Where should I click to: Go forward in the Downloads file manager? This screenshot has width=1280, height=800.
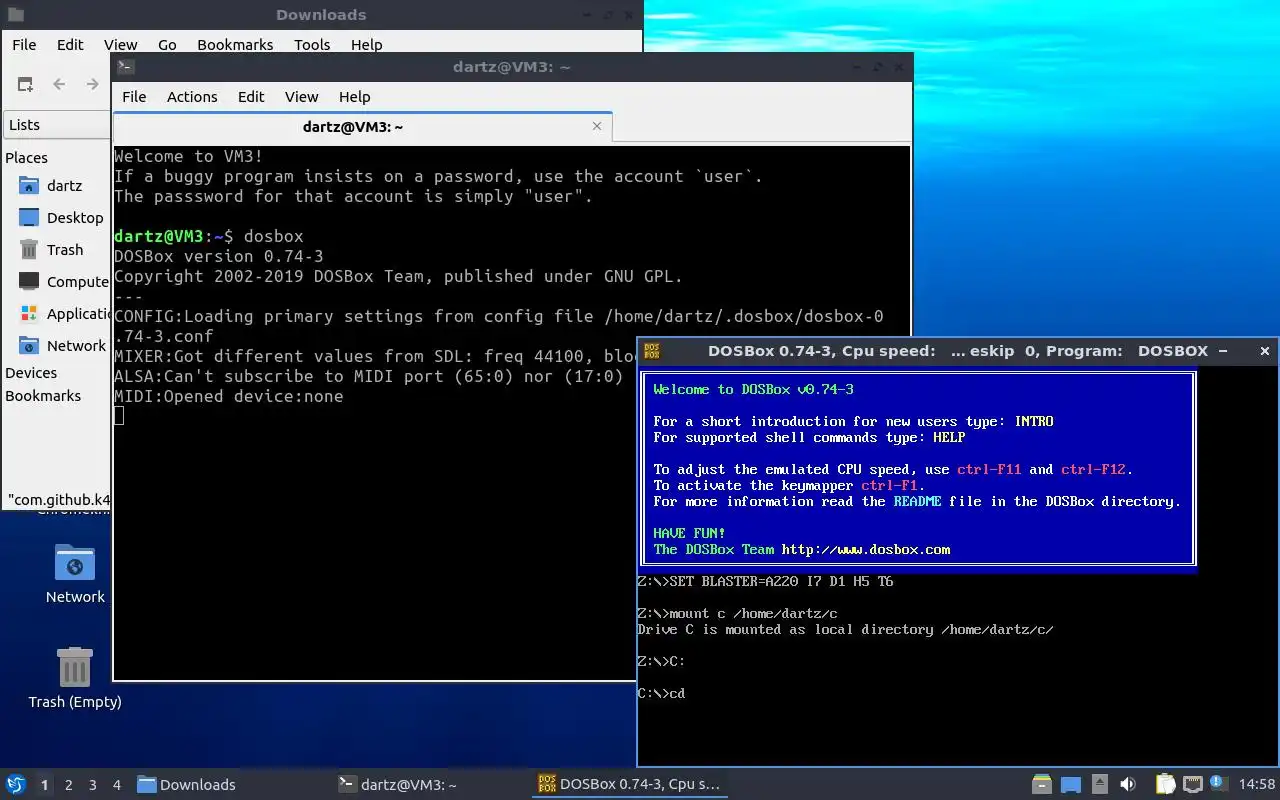[x=93, y=84]
